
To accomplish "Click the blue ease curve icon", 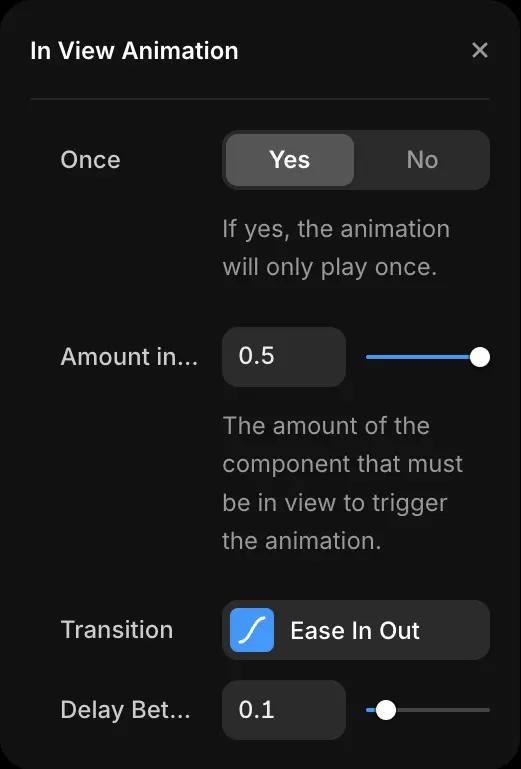I will click(x=252, y=630).
